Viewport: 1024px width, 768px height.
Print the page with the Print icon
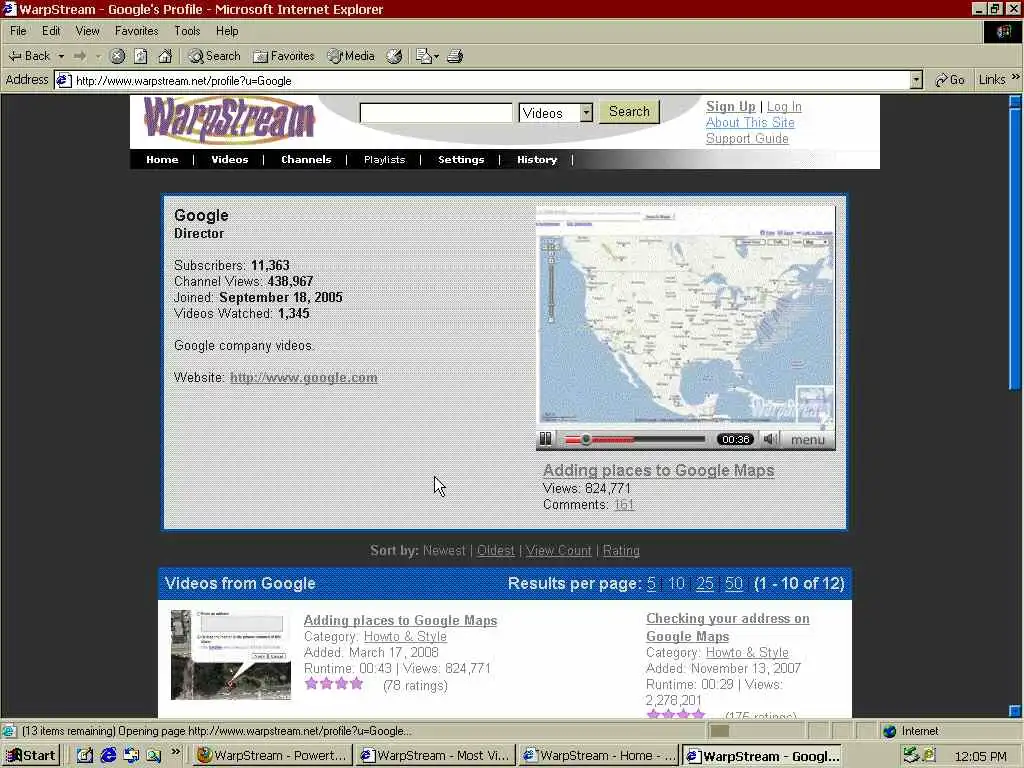click(x=455, y=56)
